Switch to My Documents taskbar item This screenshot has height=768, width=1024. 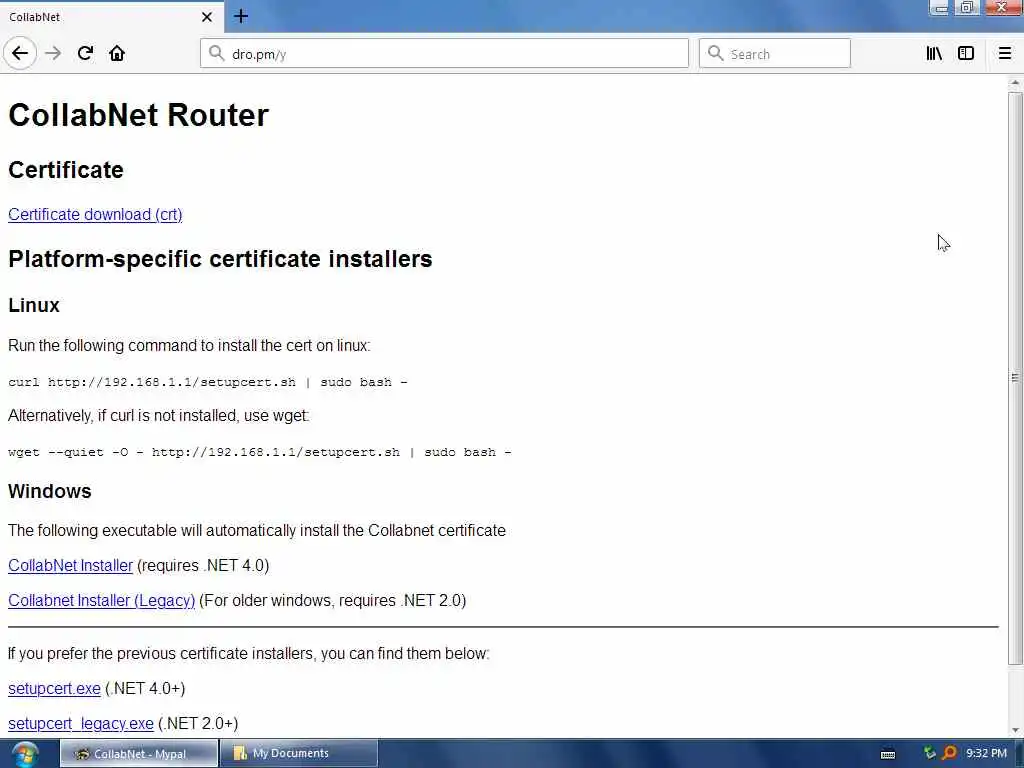click(299, 754)
